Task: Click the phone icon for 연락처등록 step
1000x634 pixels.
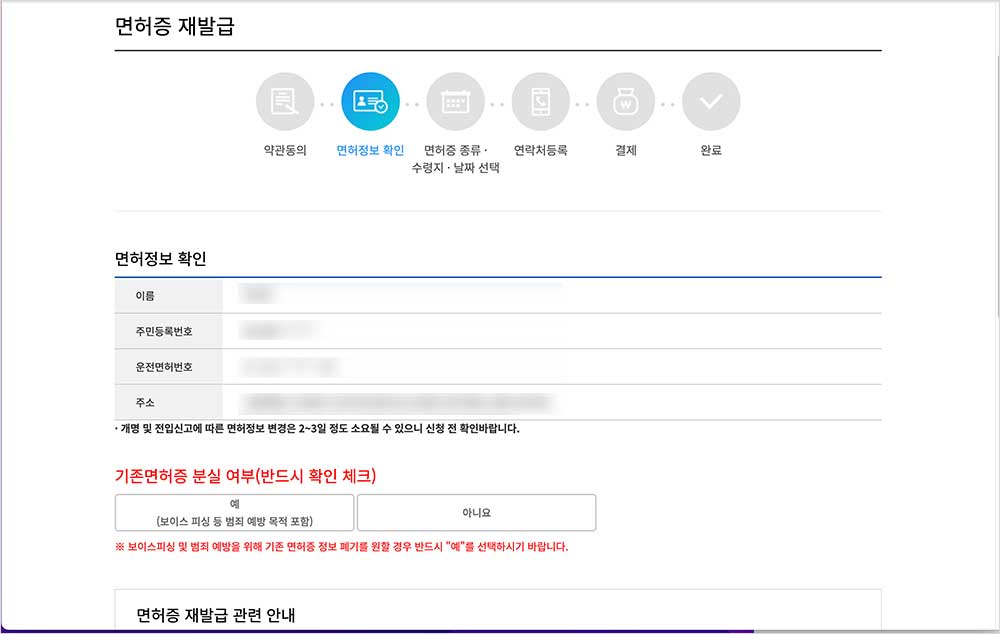Action: [x=540, y=100]
